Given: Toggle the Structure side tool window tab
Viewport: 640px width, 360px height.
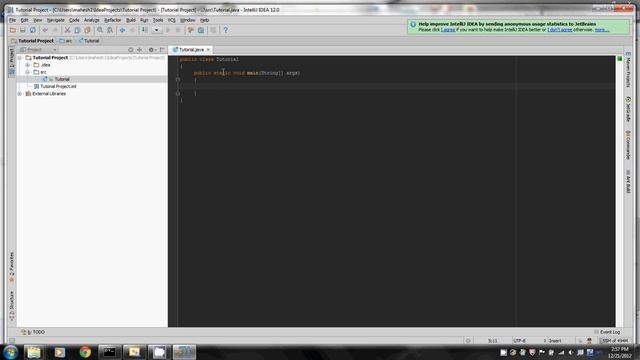Looking at the screenshot, I should [12, 306].
